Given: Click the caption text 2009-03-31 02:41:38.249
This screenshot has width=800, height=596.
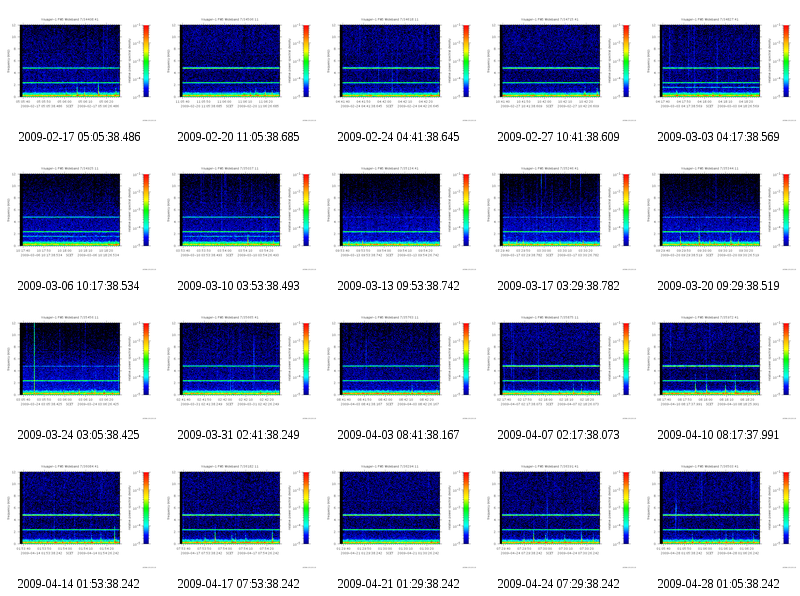Looking at the screenshot, I should click(x=238, y=435).
